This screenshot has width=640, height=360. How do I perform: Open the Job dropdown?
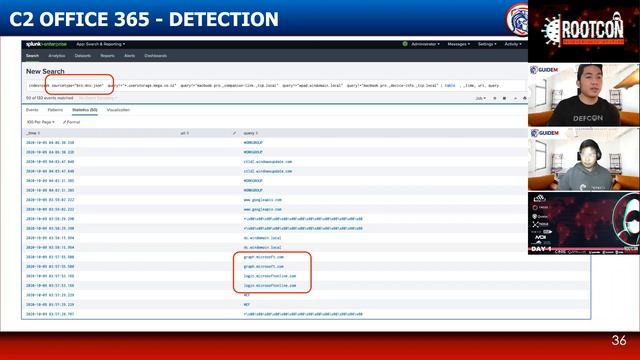tap(480, 98)
